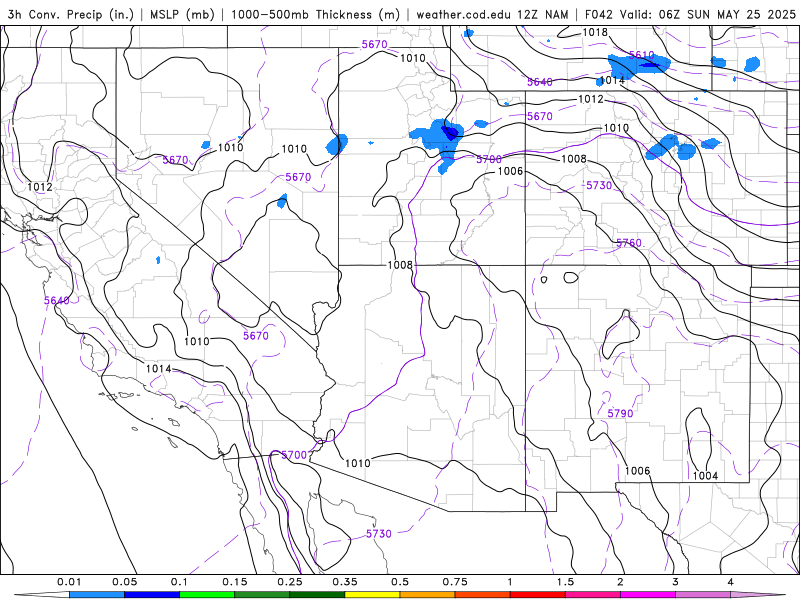Image resolution: width=800 pixels, height=600 pixels.
Task: Pick the orange 0.5–0.75 legend swatch
Action: [x=428, y=595]
